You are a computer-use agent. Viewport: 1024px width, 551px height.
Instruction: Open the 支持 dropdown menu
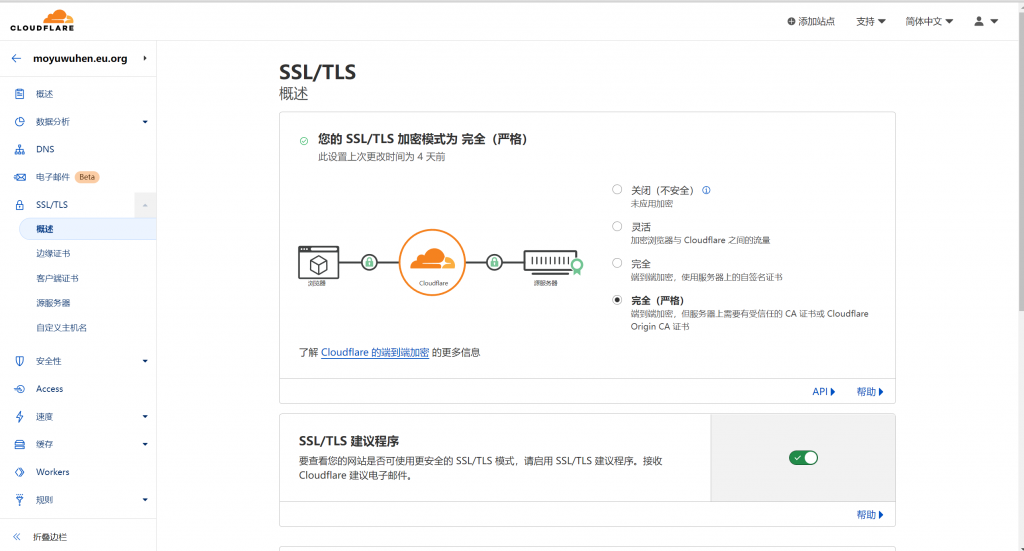871,22
